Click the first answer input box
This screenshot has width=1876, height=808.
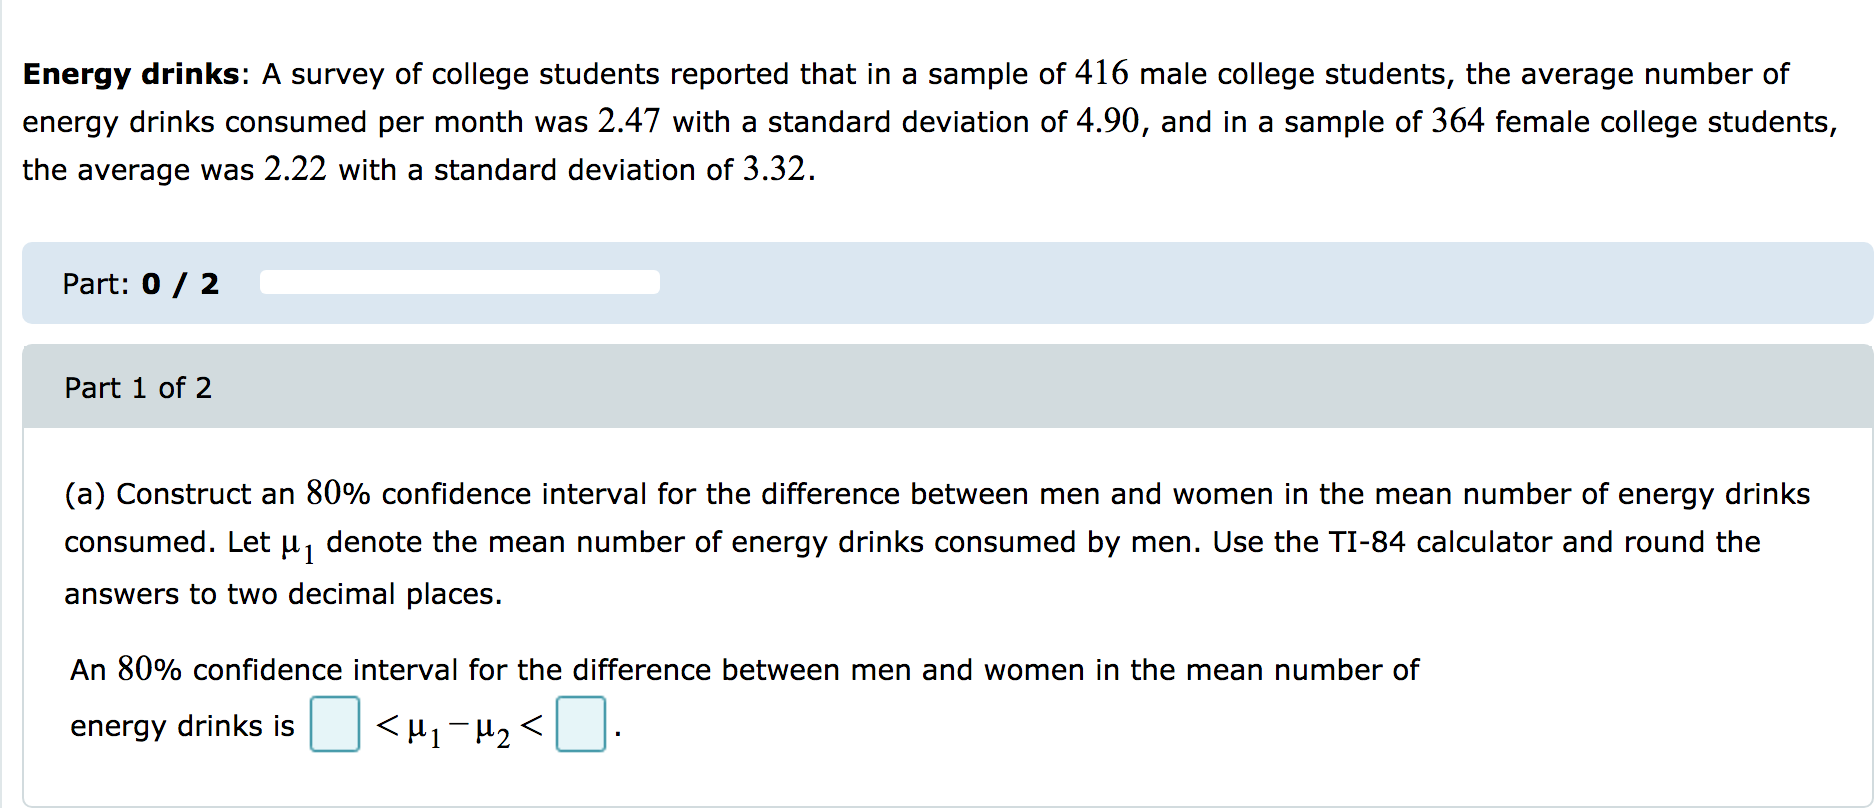coord(336,726)
